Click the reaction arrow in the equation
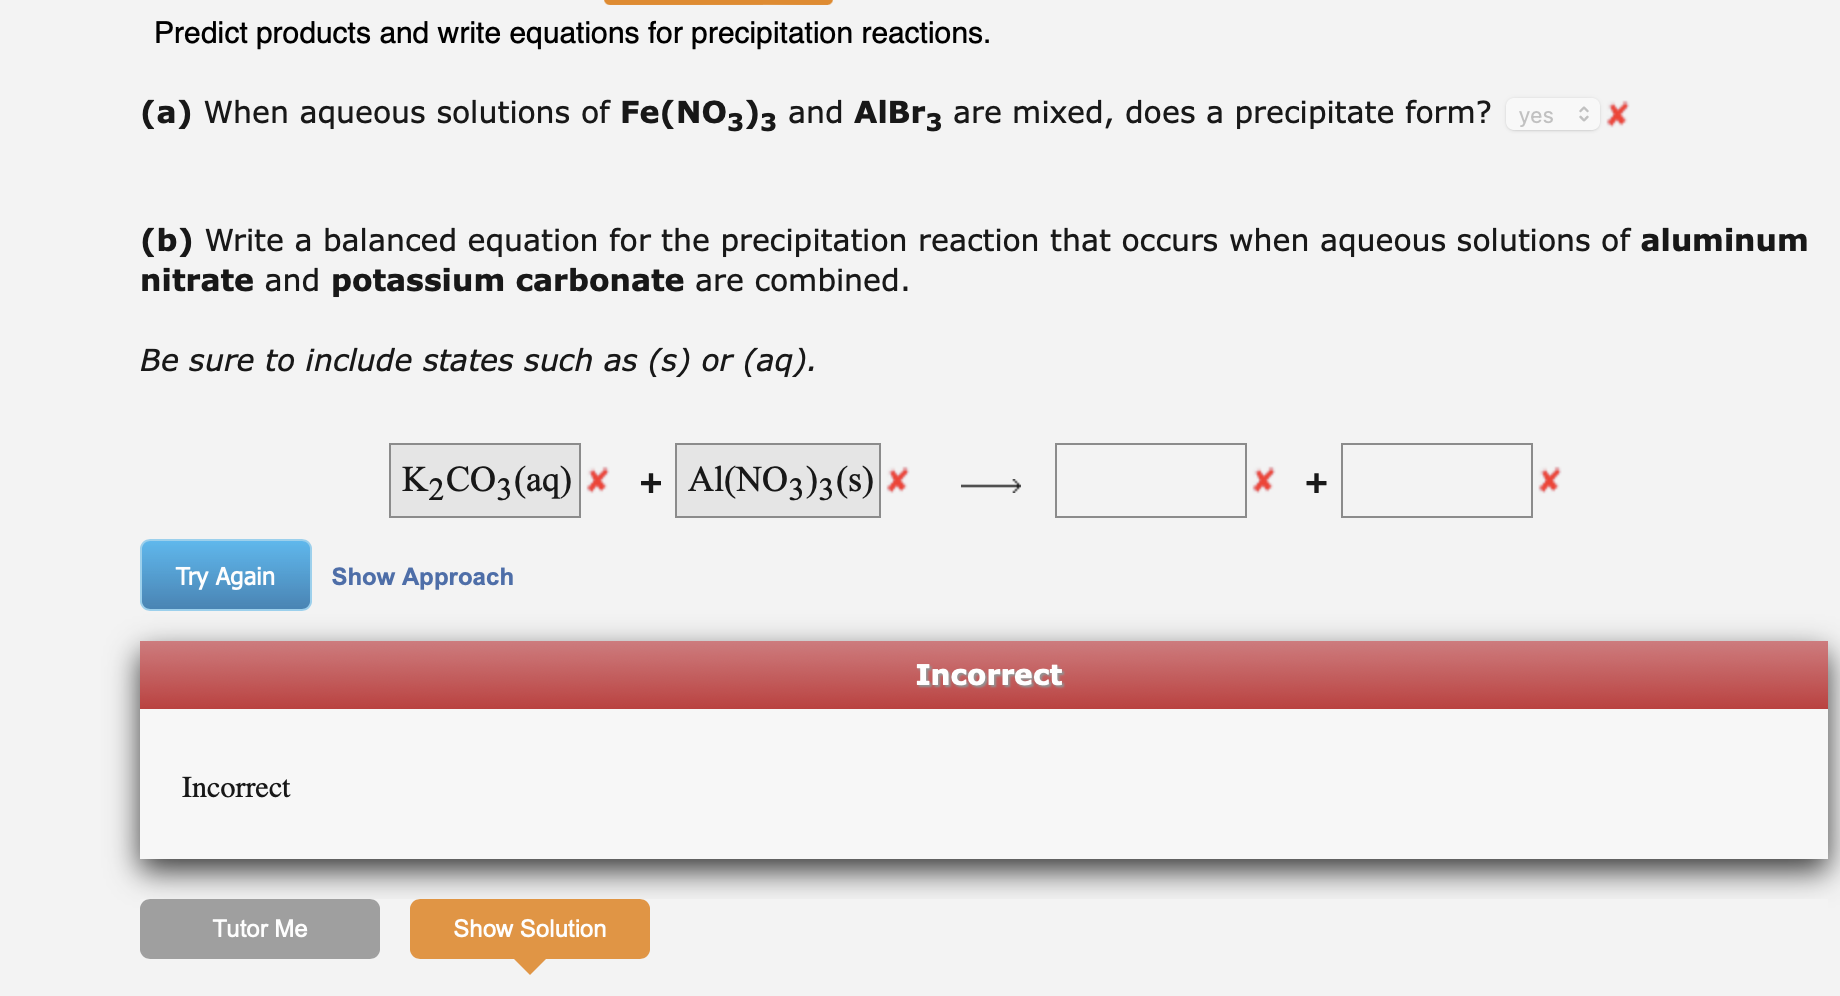1840x996 pixels. [991, 485]
